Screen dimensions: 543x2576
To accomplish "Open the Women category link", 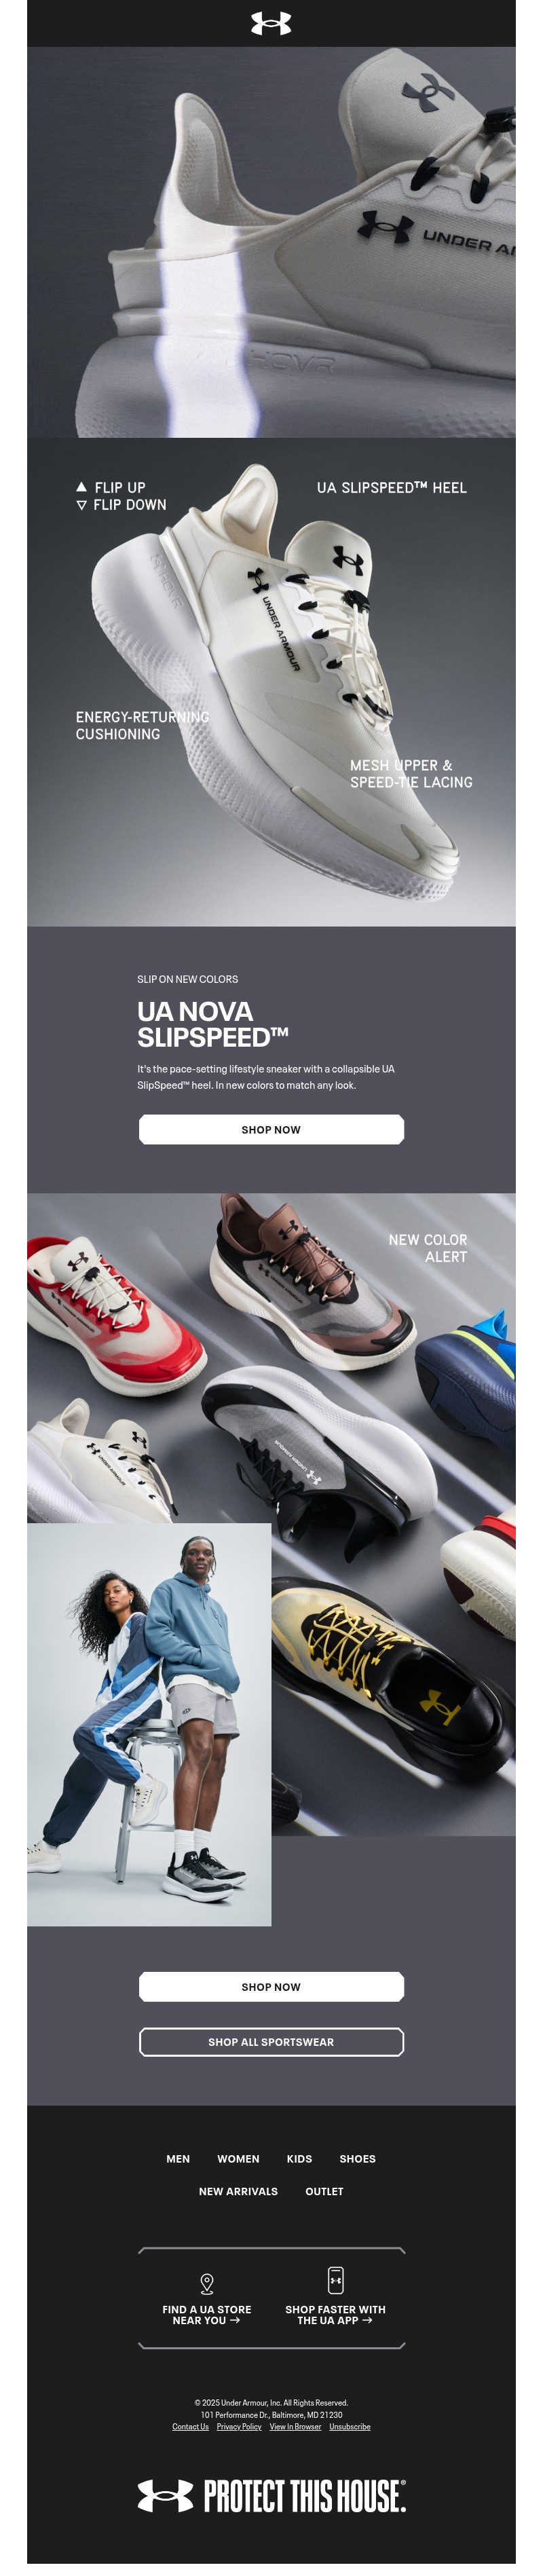I will pos(238,2159).
